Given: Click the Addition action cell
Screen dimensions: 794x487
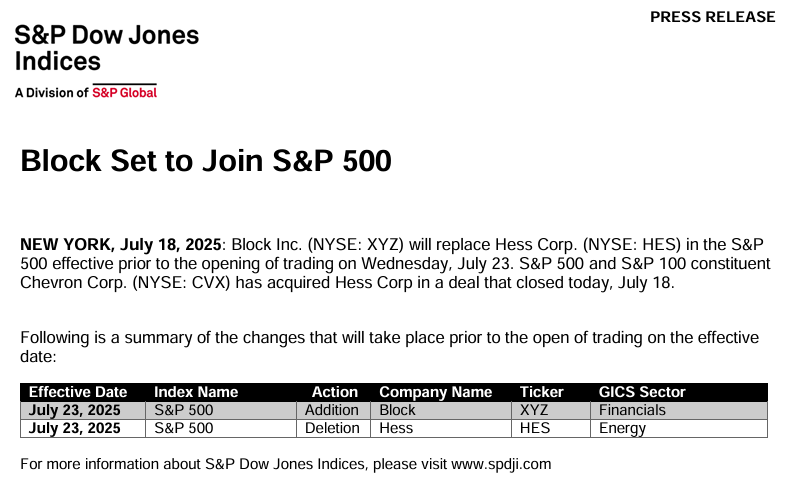Looking at the screenshot, I should [333, 410].
